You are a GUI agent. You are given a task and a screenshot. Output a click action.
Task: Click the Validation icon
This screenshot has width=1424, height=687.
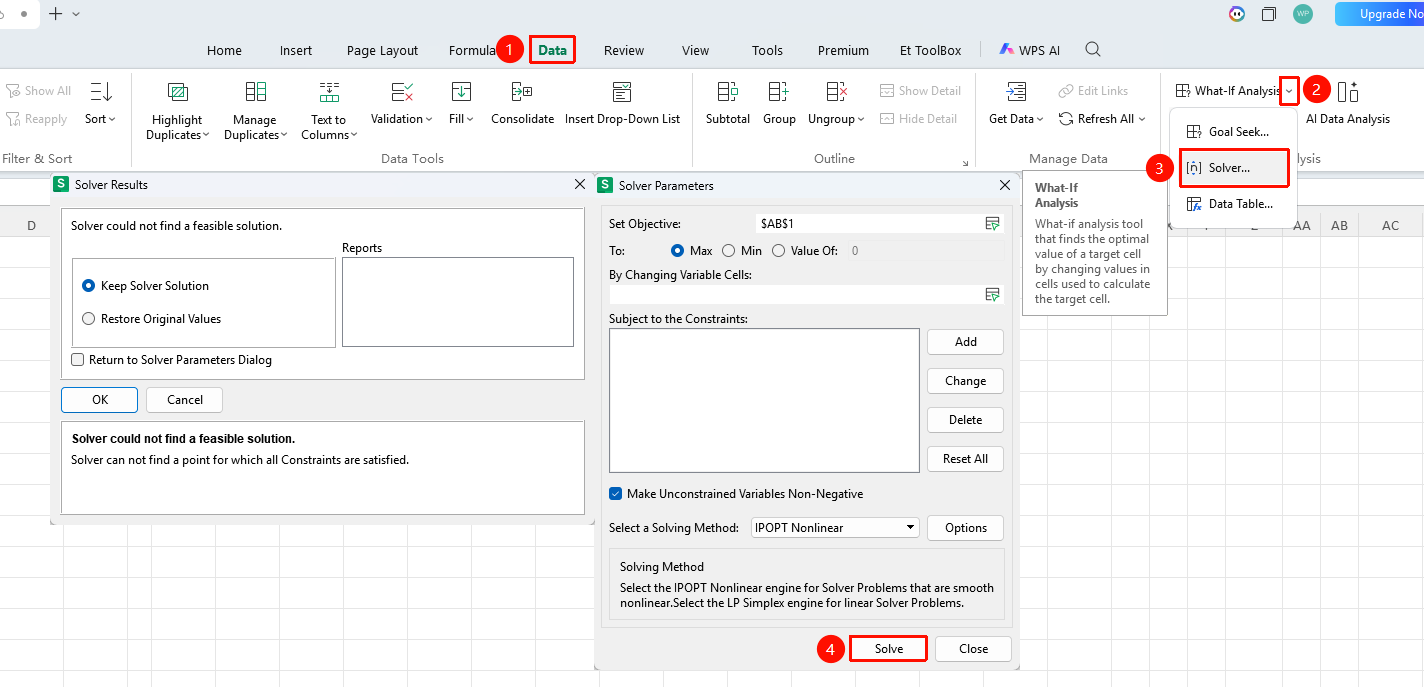[403, 92]
